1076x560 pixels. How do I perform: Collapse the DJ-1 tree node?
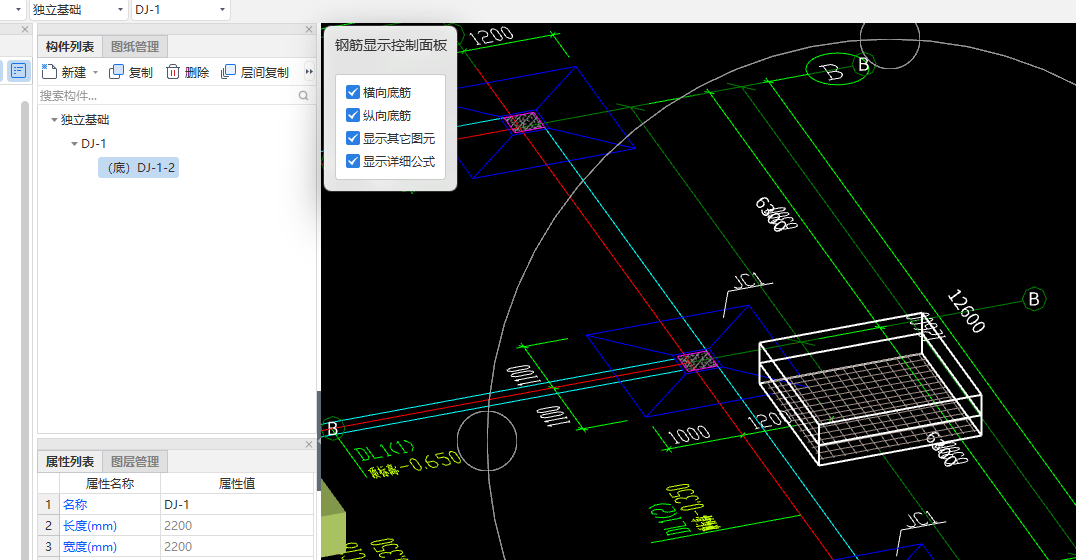pos(74,143)
